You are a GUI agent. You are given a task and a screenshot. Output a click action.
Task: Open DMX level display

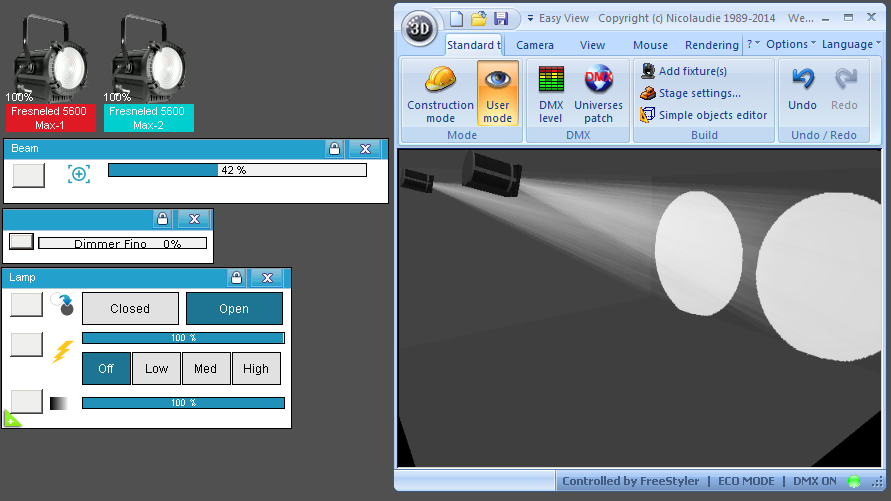tap(551, 94)
